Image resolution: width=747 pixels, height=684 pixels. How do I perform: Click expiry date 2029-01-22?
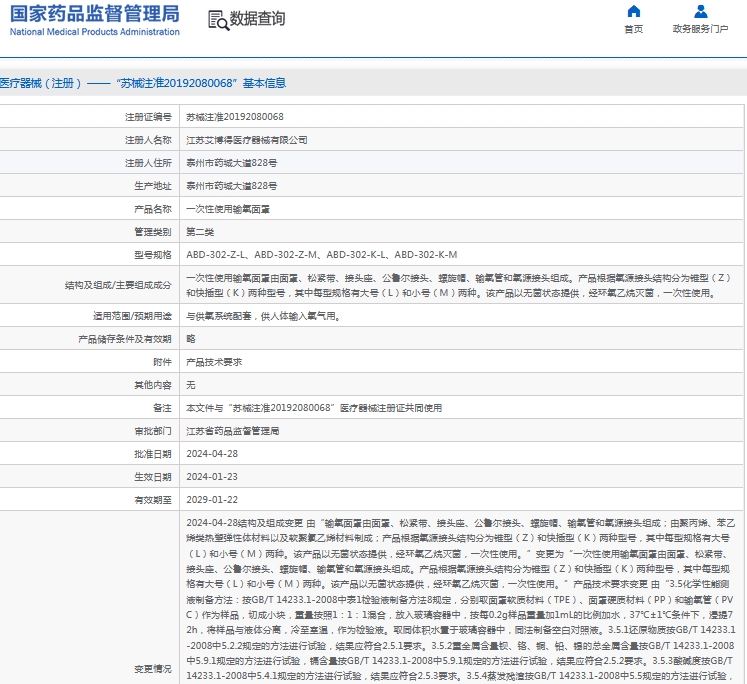212,500
